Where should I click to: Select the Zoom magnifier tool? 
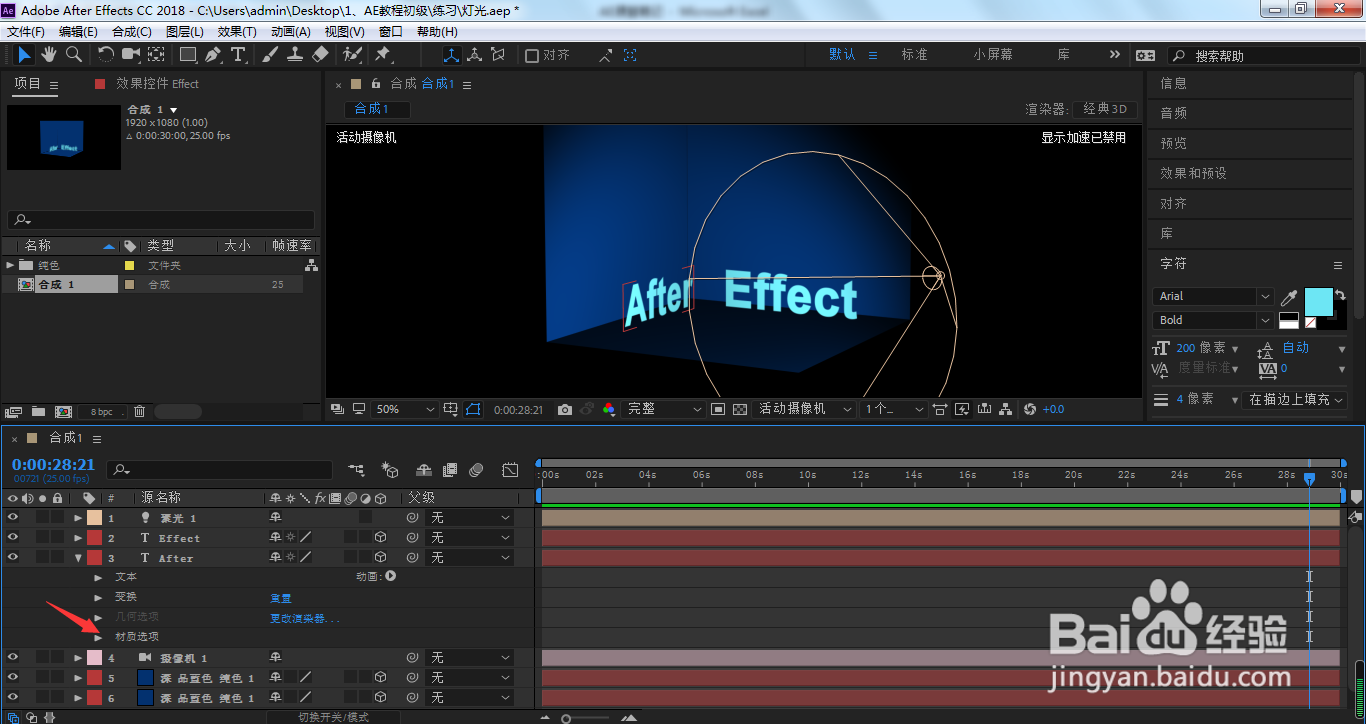point(74,55)
